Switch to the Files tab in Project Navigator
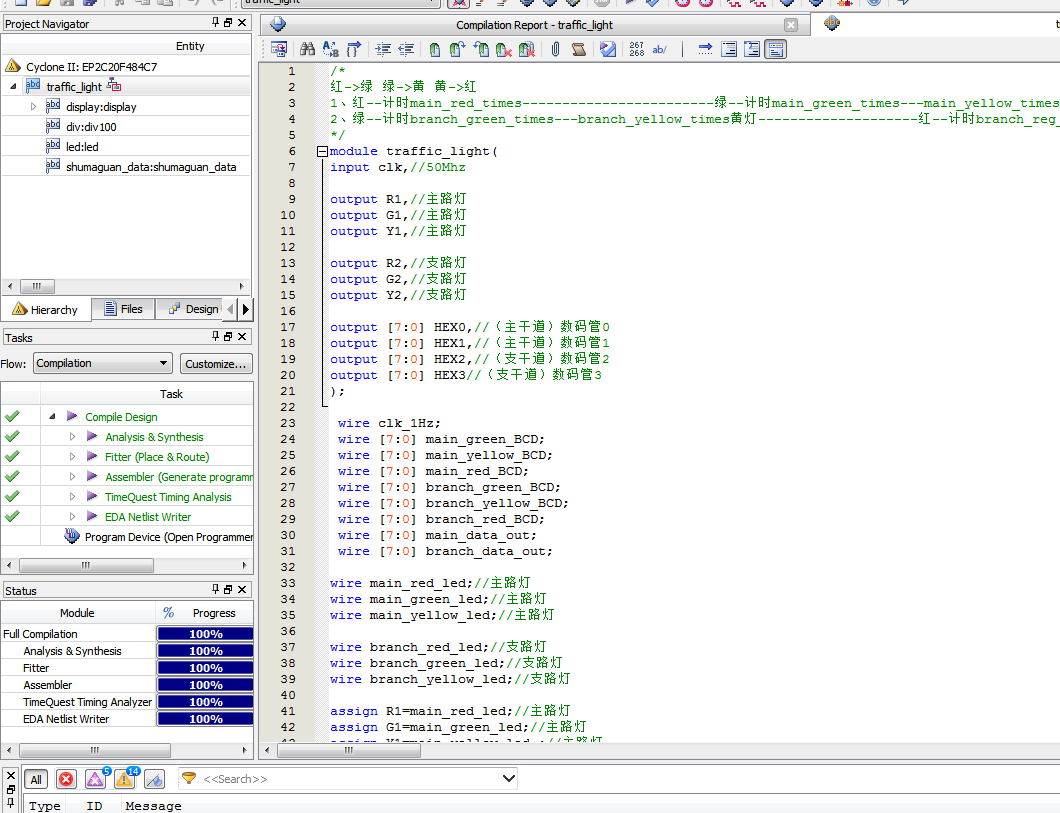Viewport: 1060px width, 813px height. coord(122,309)
